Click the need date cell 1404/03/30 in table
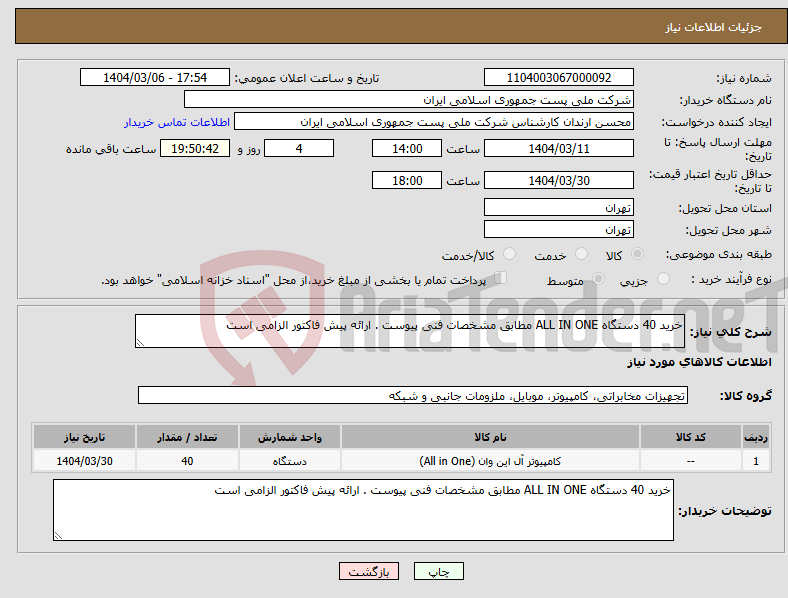This screenshot has width=788, height=598. 84,460
